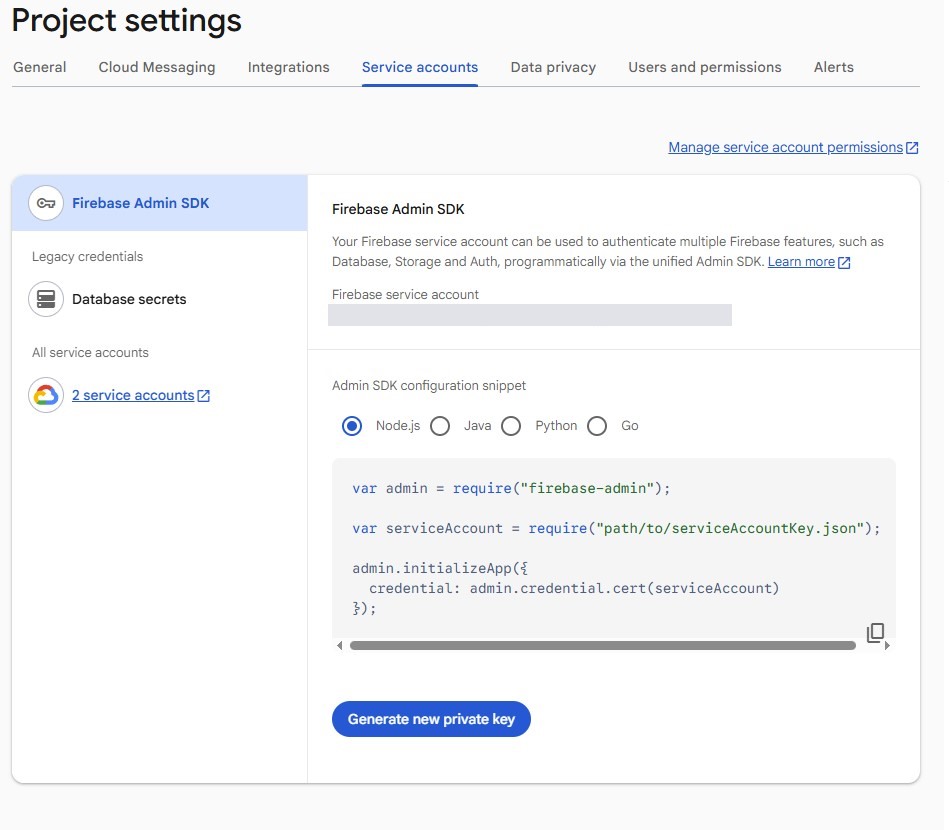
Task: Choose the Python radio button
Action: (511, 426)
